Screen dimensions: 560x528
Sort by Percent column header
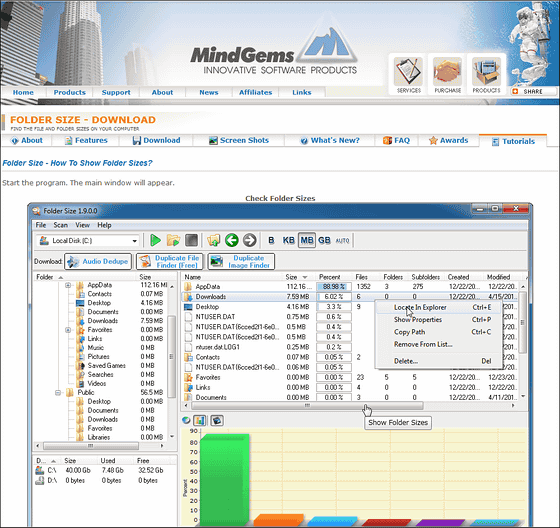(x=330, y=277)
